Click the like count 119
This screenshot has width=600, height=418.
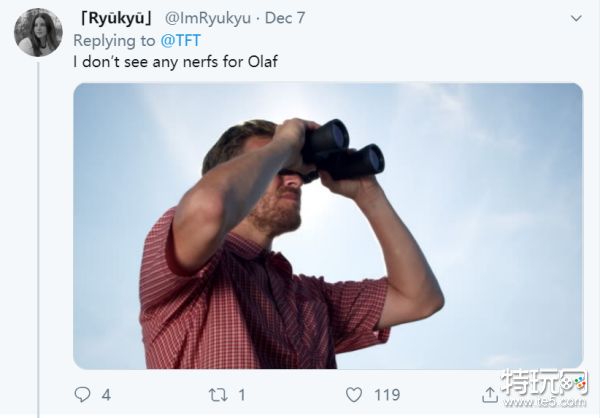[387, 394]
